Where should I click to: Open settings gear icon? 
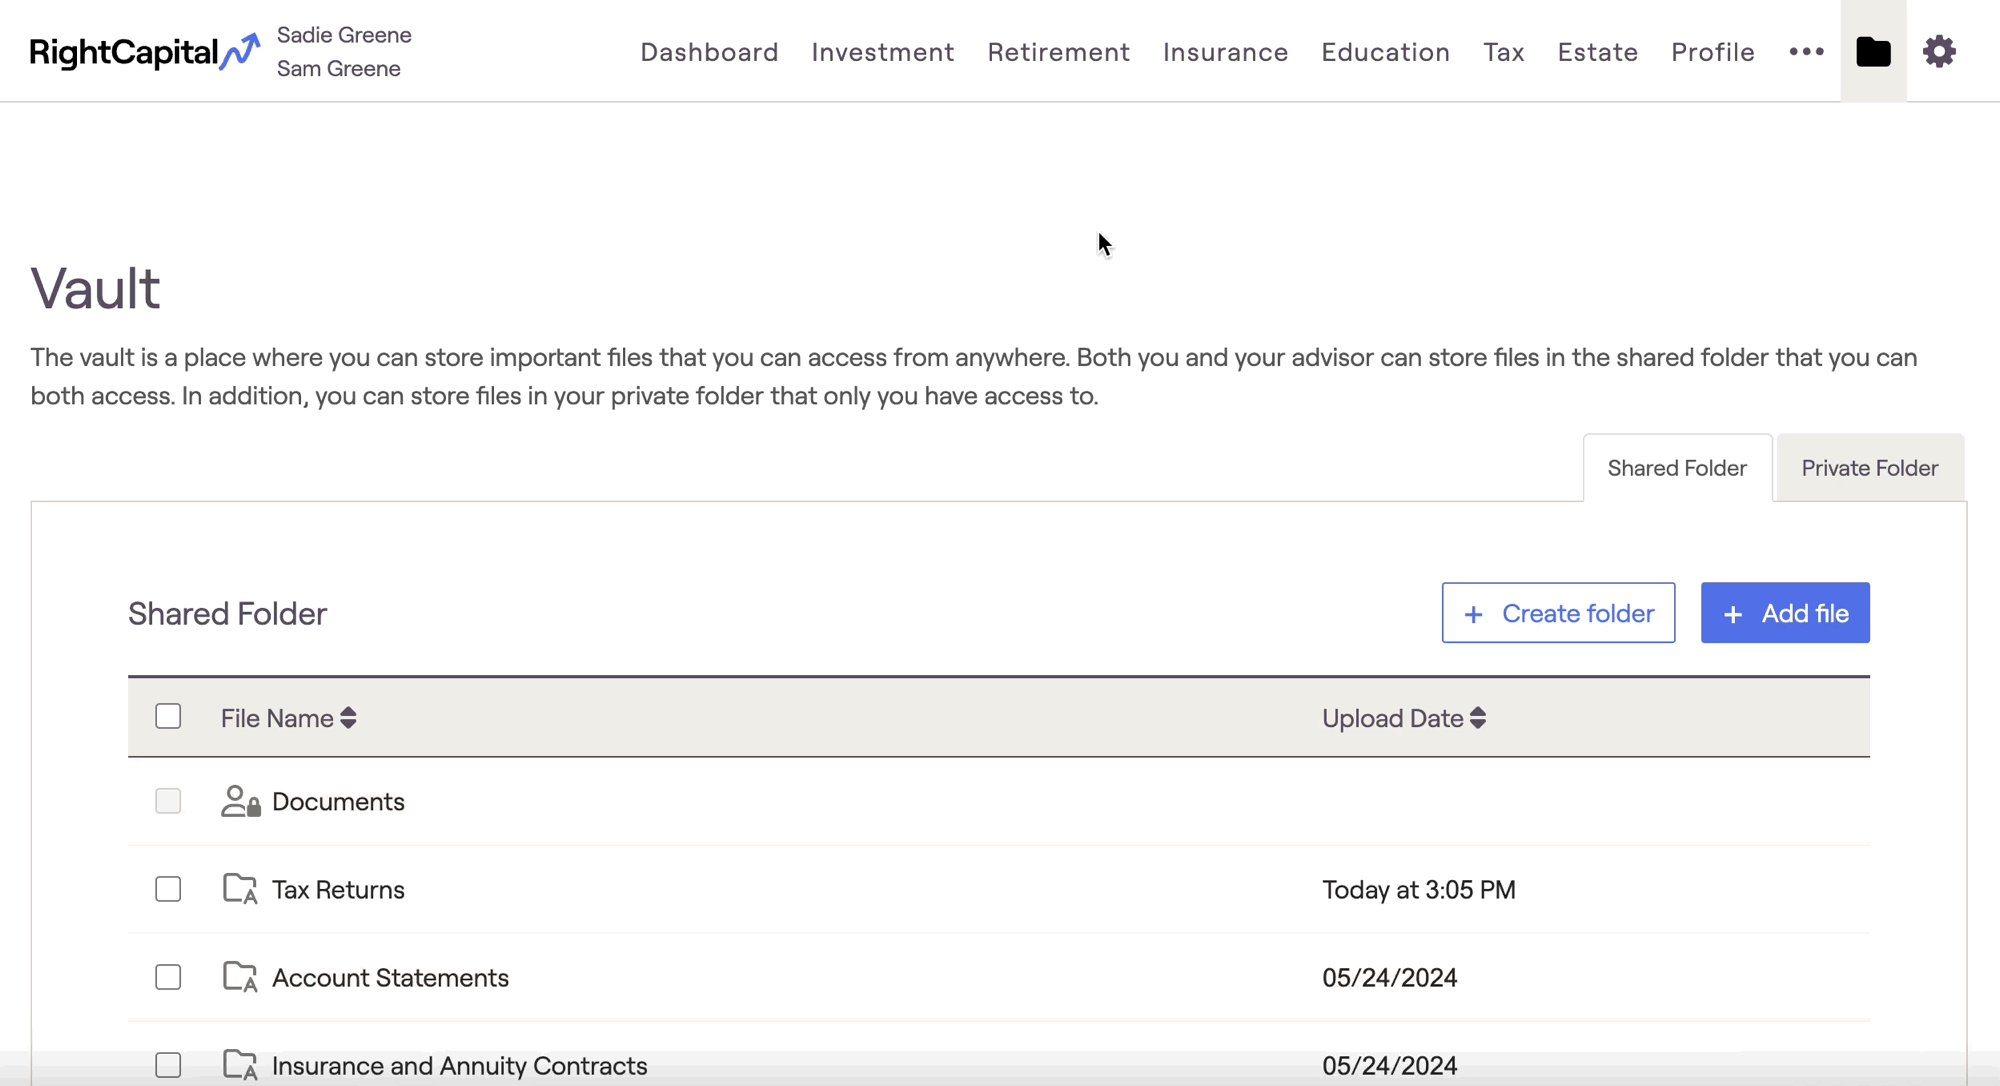click(x=1939, y=51)
